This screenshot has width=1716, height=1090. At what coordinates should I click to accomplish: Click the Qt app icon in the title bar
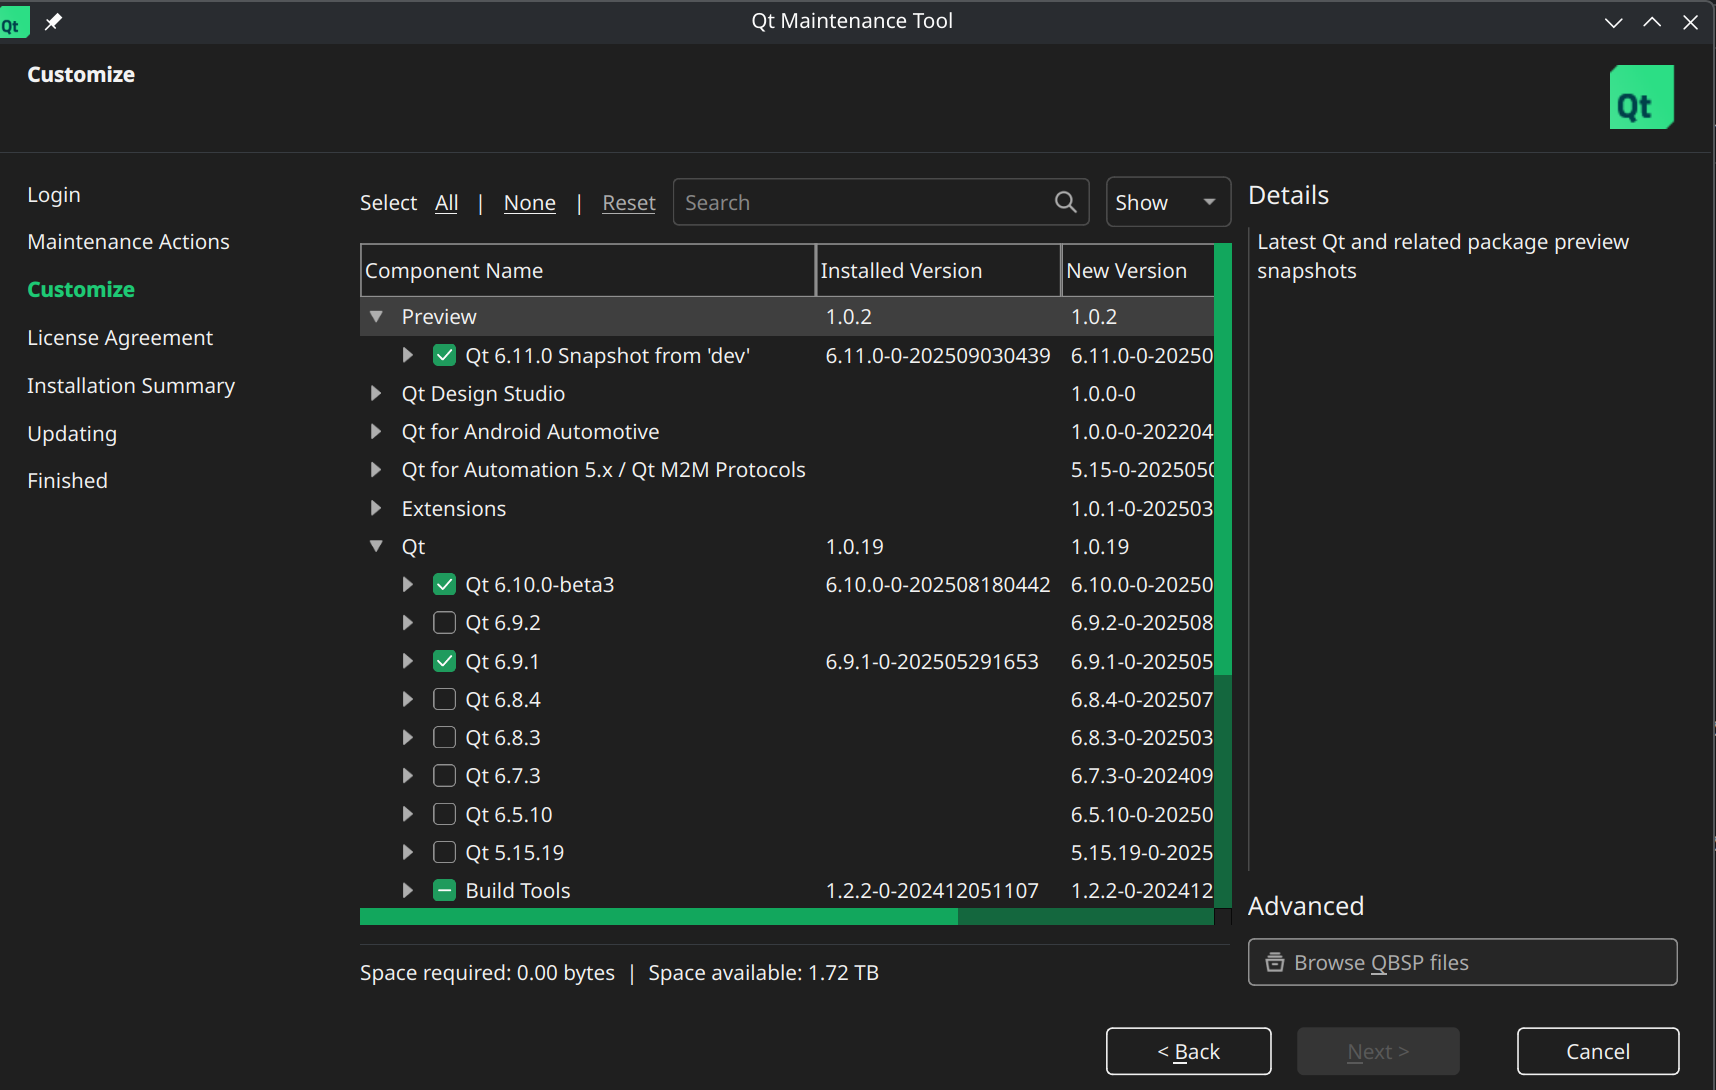[14, 22]
